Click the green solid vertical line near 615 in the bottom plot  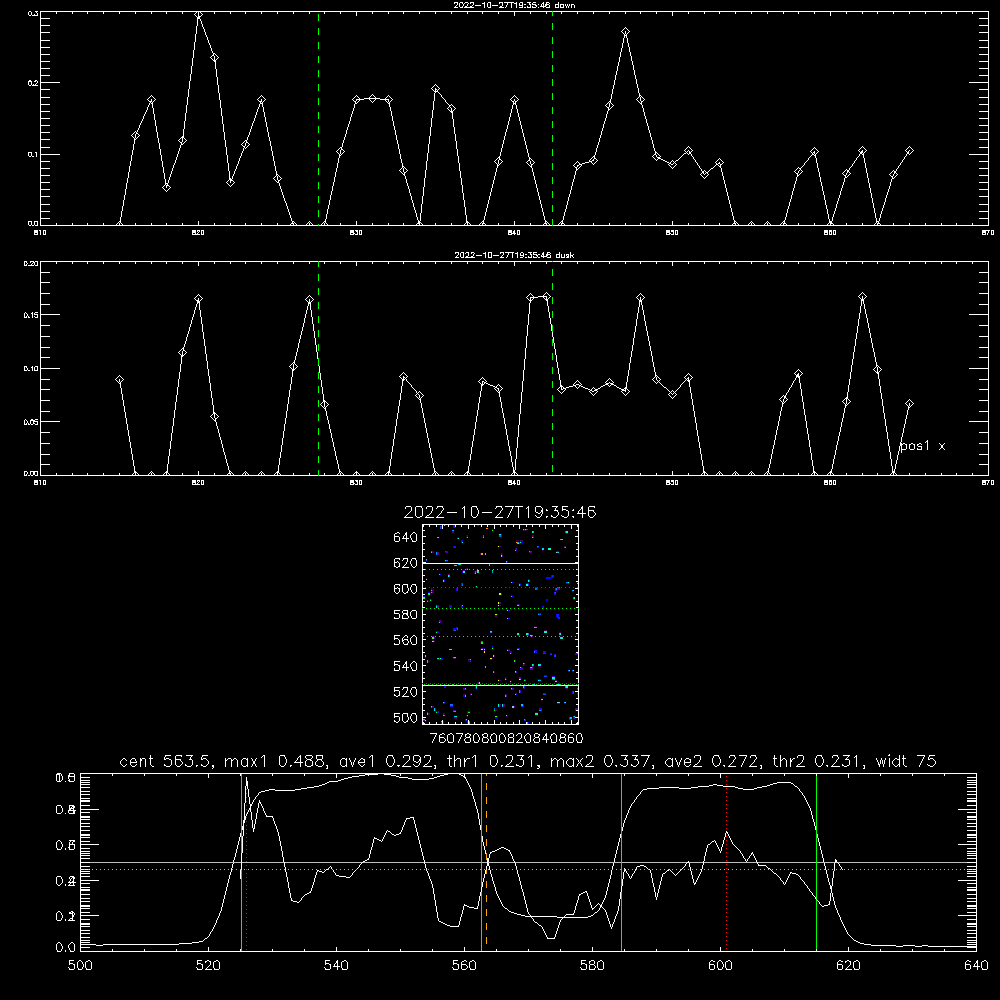tap(816, 861)
